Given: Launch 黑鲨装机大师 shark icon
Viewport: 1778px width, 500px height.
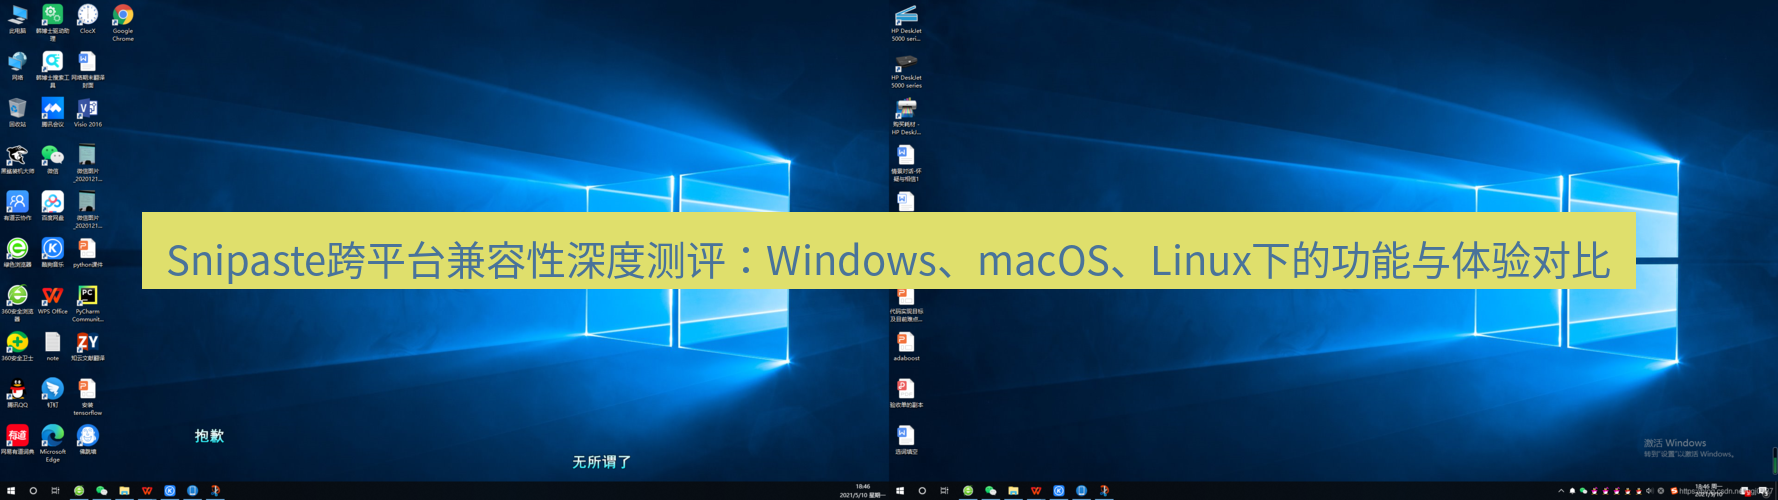Looking at the screenshot, I should [17, 159].
